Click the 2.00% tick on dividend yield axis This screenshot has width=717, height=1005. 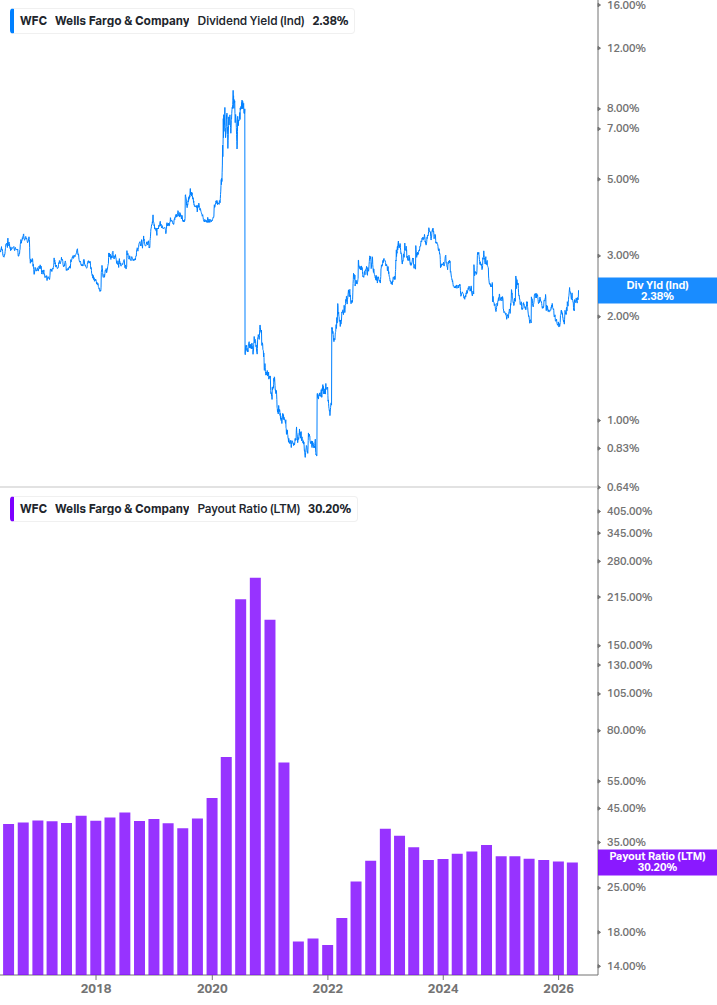[623, 316]
